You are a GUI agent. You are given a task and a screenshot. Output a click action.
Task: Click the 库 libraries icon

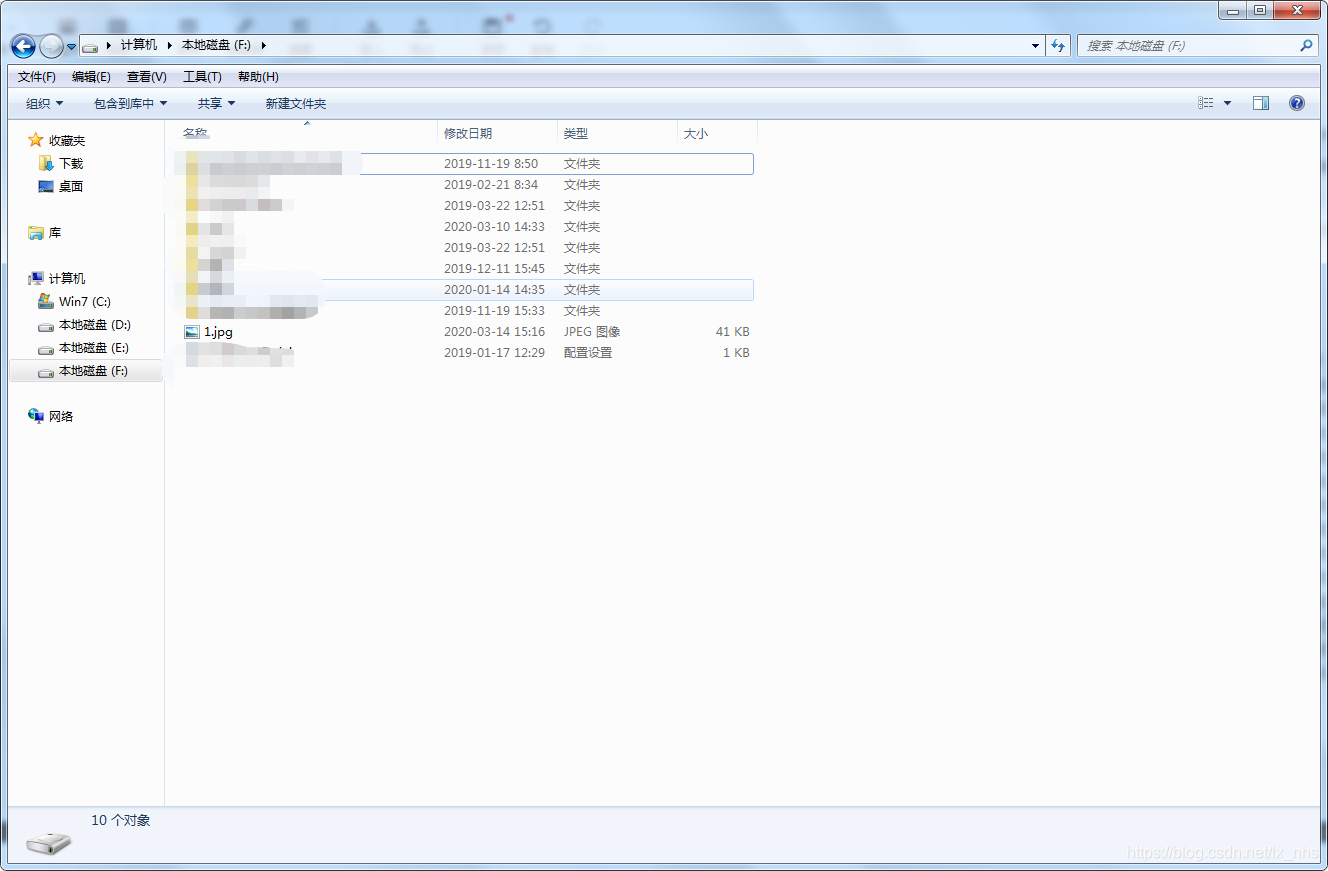pyautogui.click(x=36, y=232)
